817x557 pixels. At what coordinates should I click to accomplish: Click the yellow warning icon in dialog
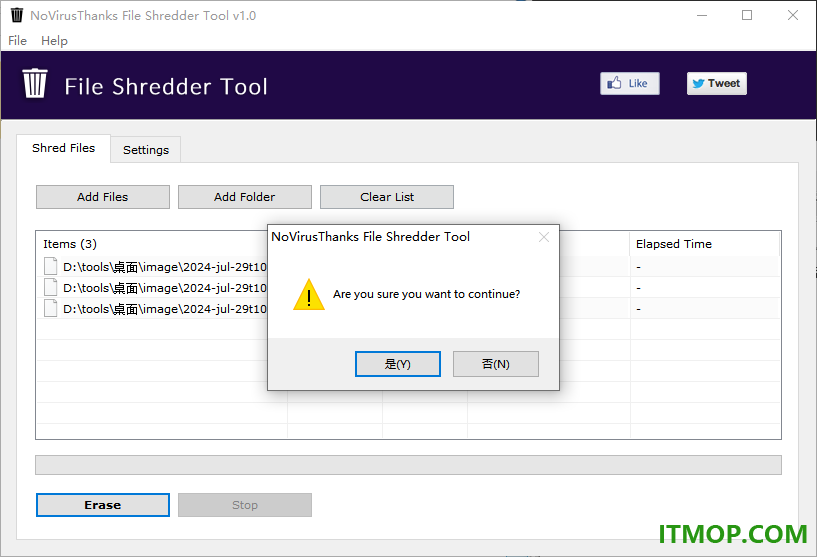309,294
